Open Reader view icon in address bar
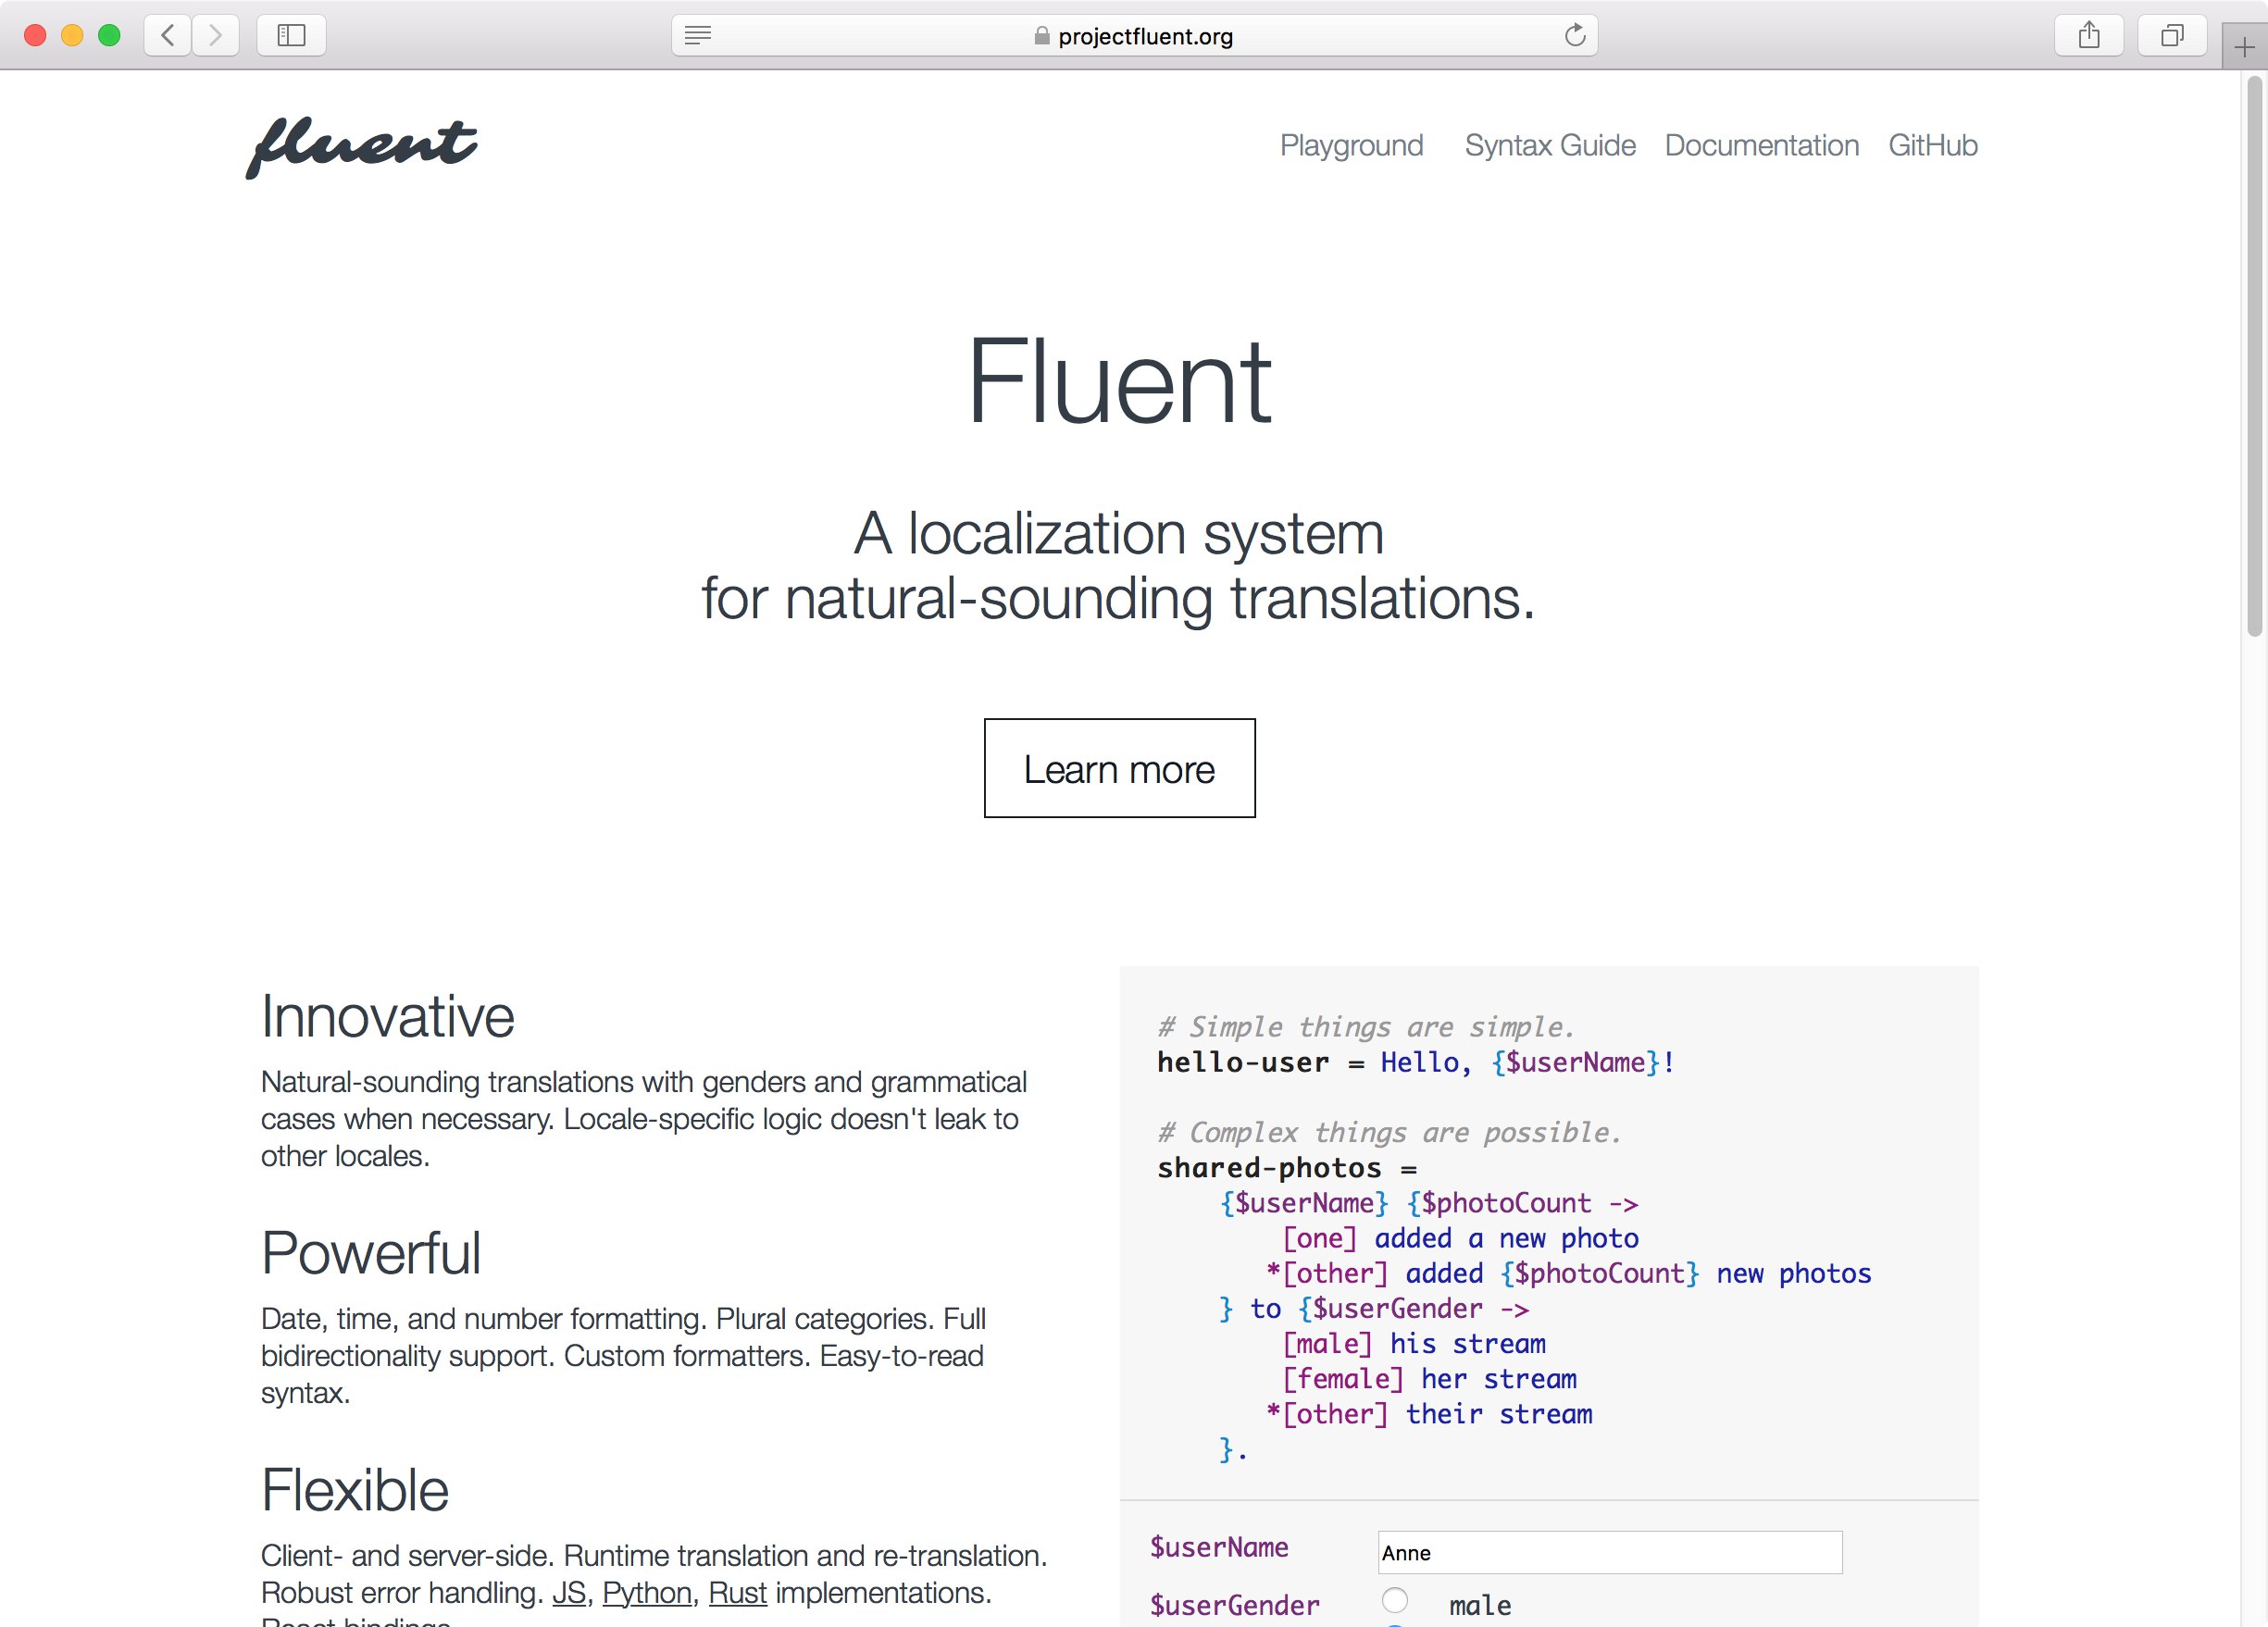The height and width of the screenshot is (1627, 2268). (x=698, y=36)
